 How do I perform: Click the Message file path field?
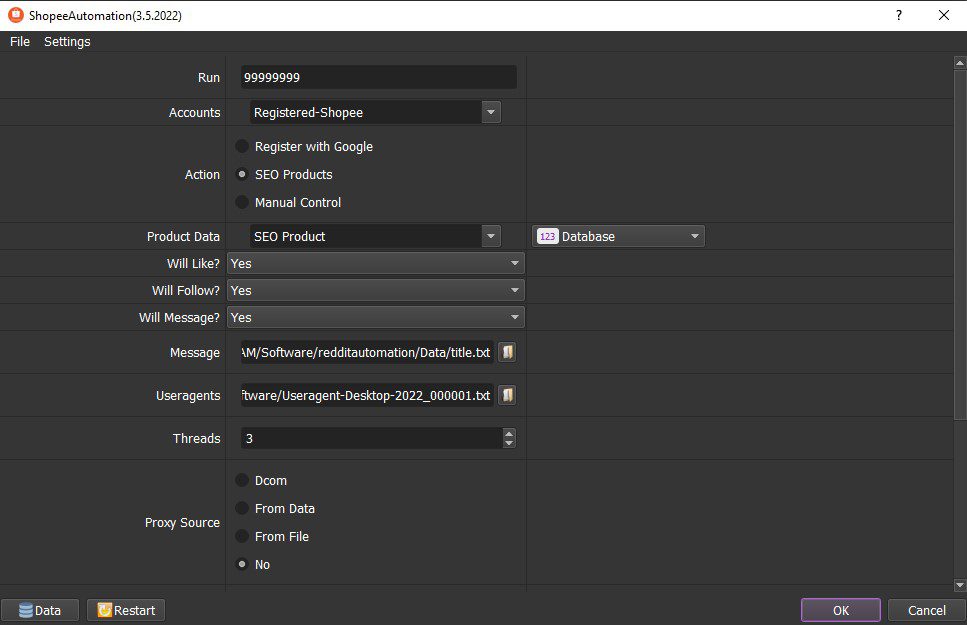click(x=367, y=352)
